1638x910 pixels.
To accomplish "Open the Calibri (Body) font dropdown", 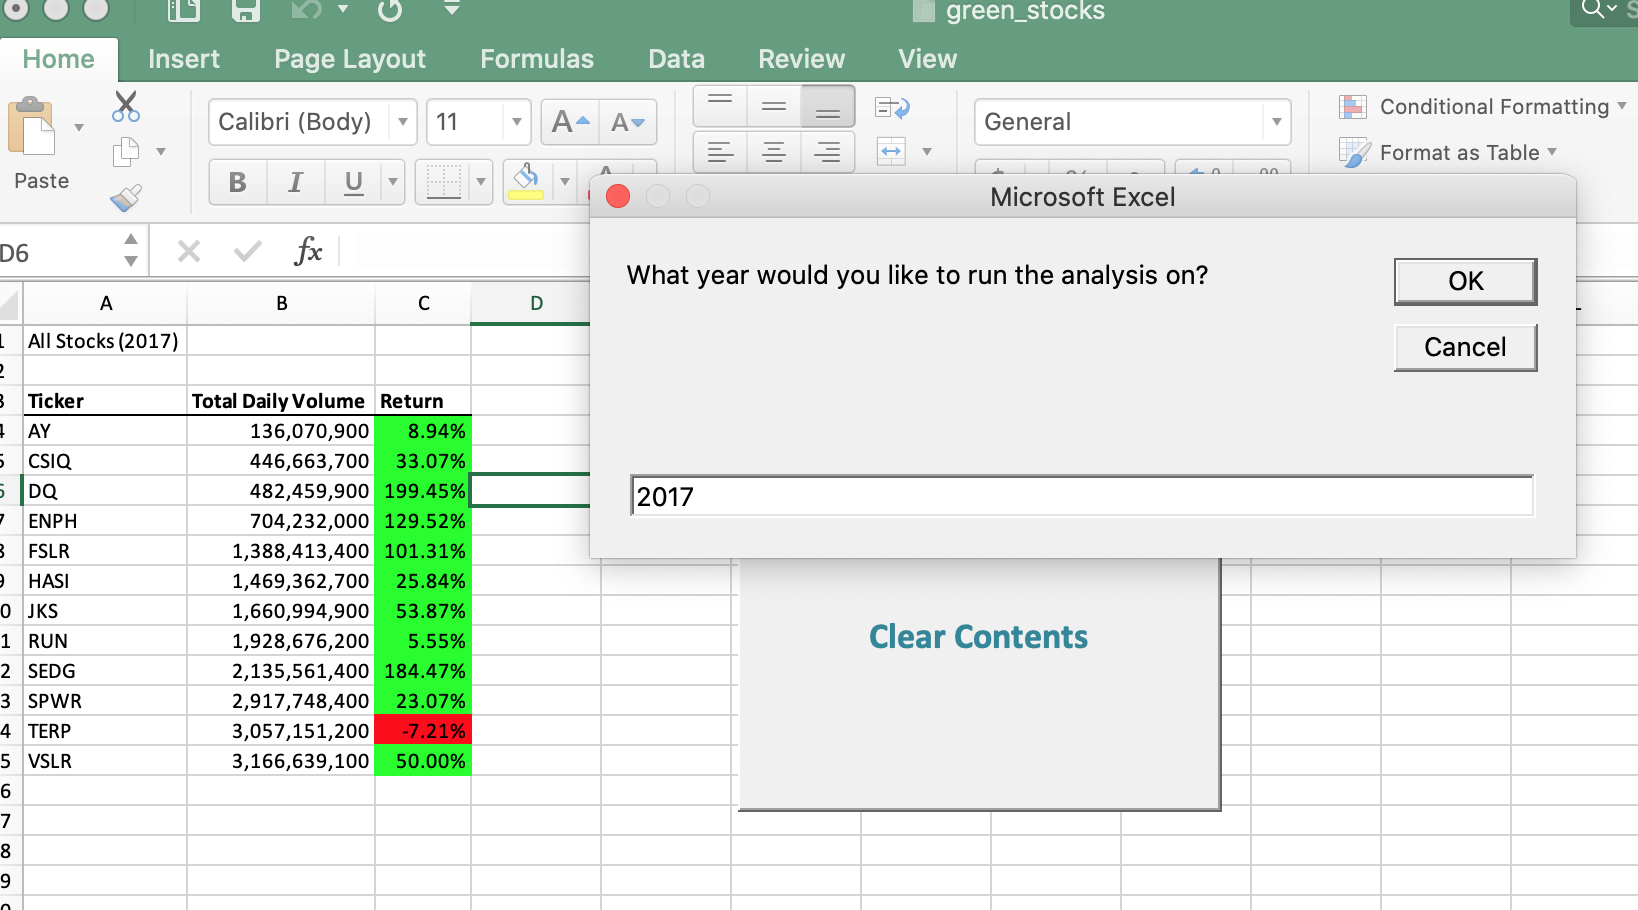I will click(x=402, y=122).
